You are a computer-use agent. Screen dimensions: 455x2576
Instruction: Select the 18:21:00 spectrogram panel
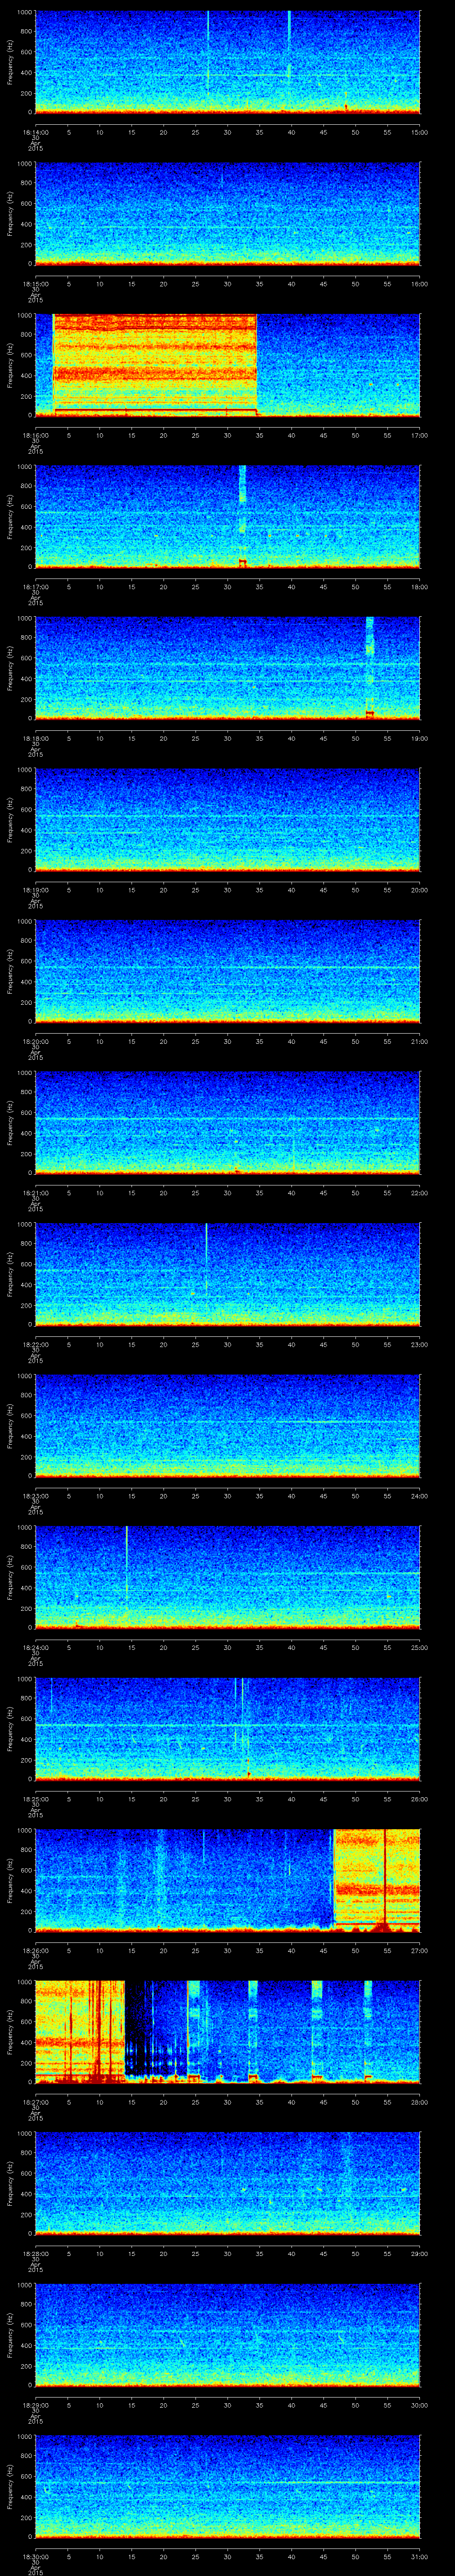click(x=227, y=1121)
